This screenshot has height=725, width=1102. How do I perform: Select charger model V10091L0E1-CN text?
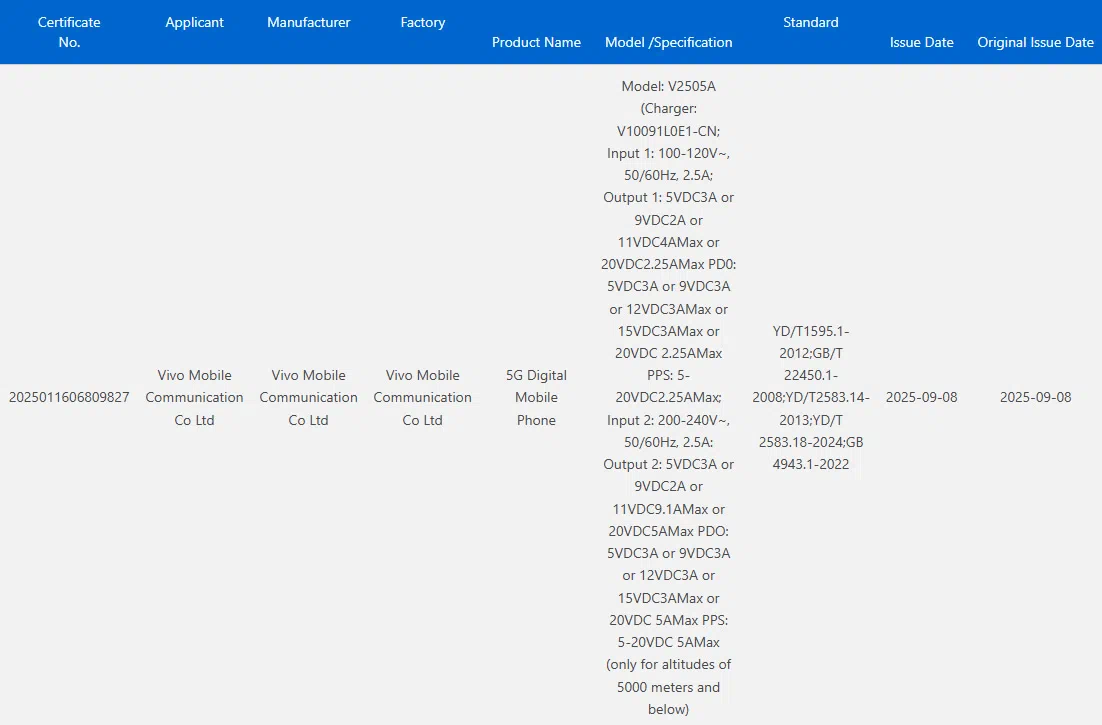point(668,131)
